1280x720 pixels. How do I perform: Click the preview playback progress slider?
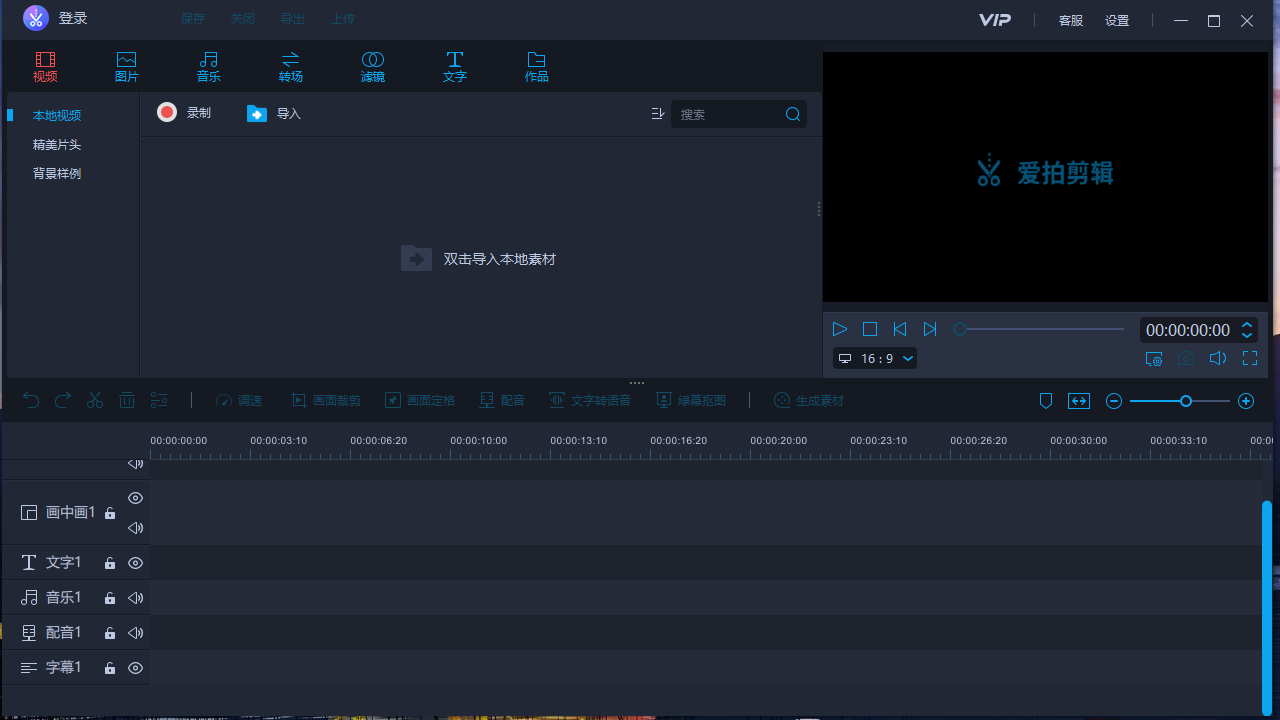pos(1039,329)
